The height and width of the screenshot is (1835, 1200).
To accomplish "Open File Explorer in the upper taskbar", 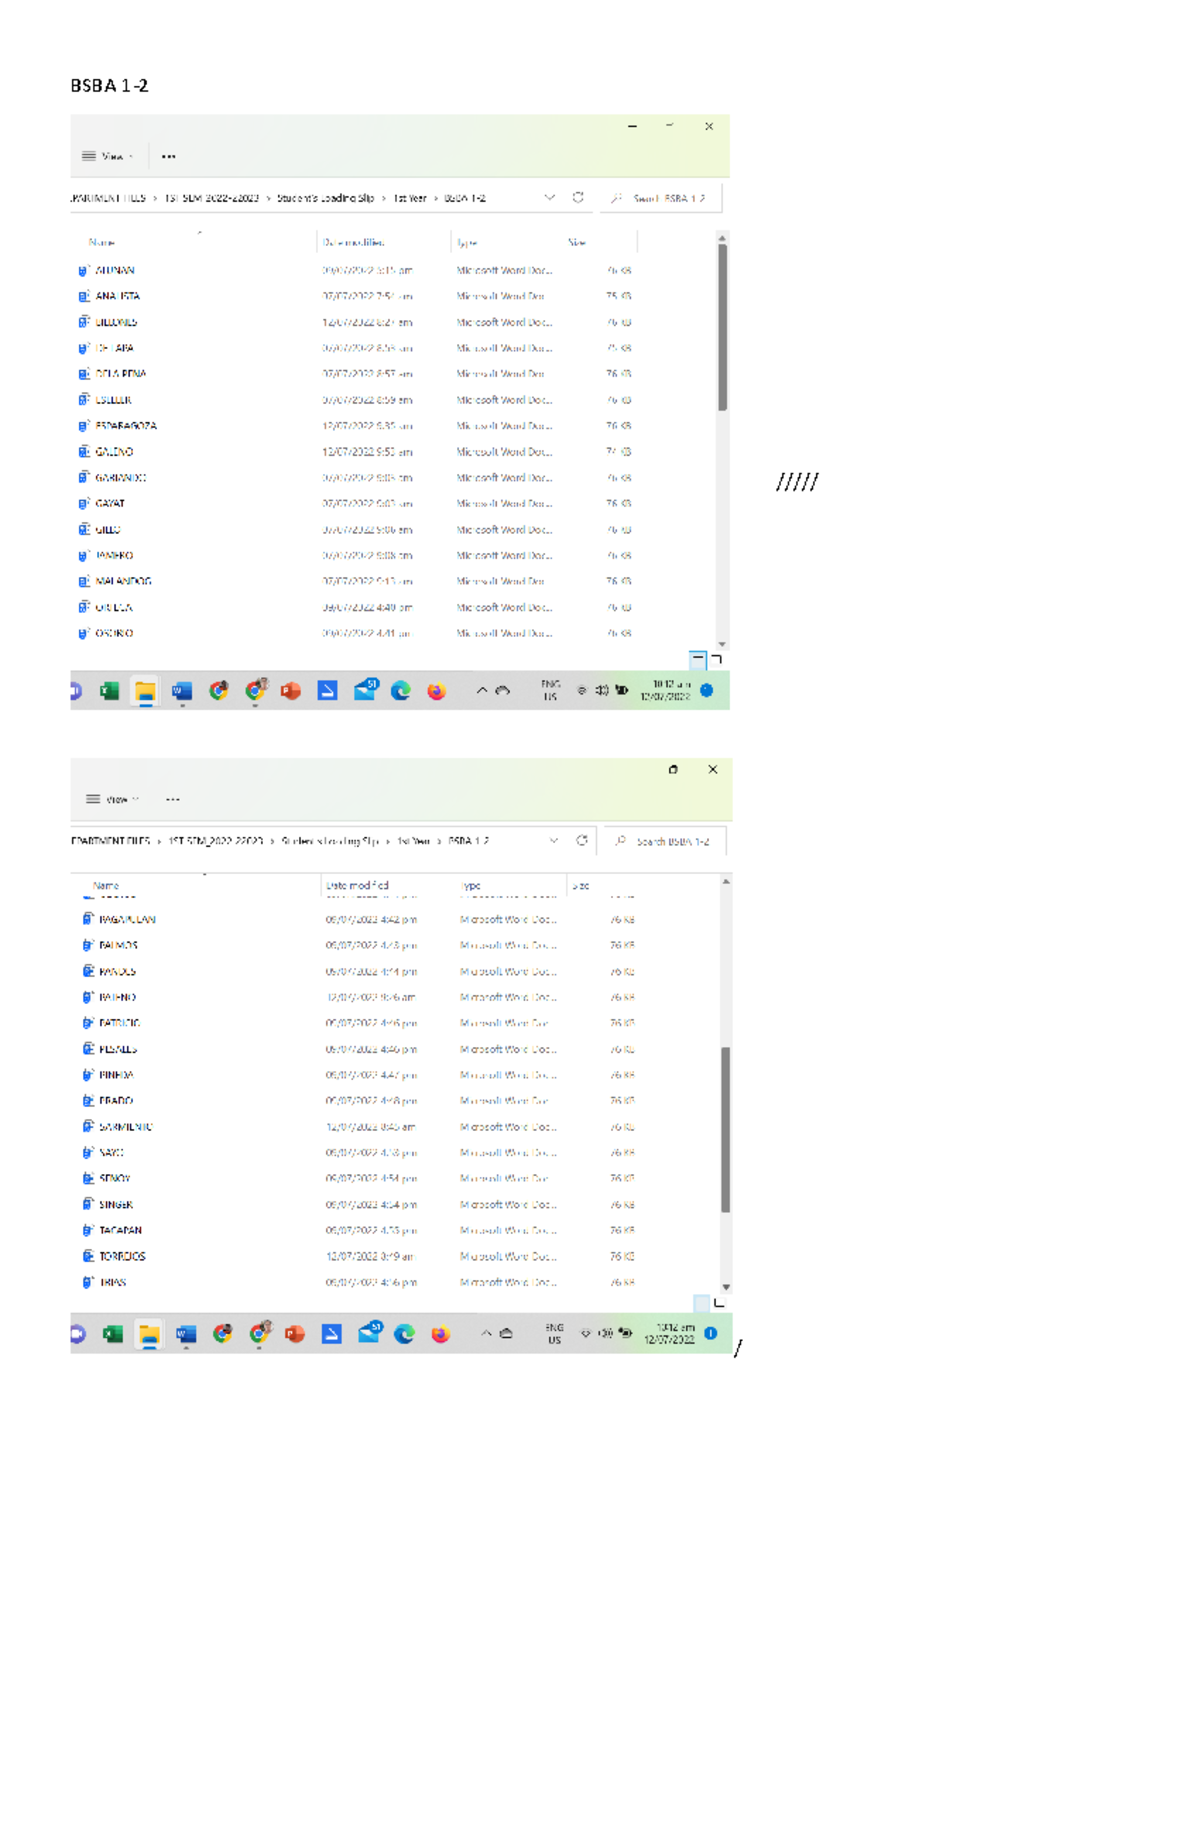I will pos(145,691).
